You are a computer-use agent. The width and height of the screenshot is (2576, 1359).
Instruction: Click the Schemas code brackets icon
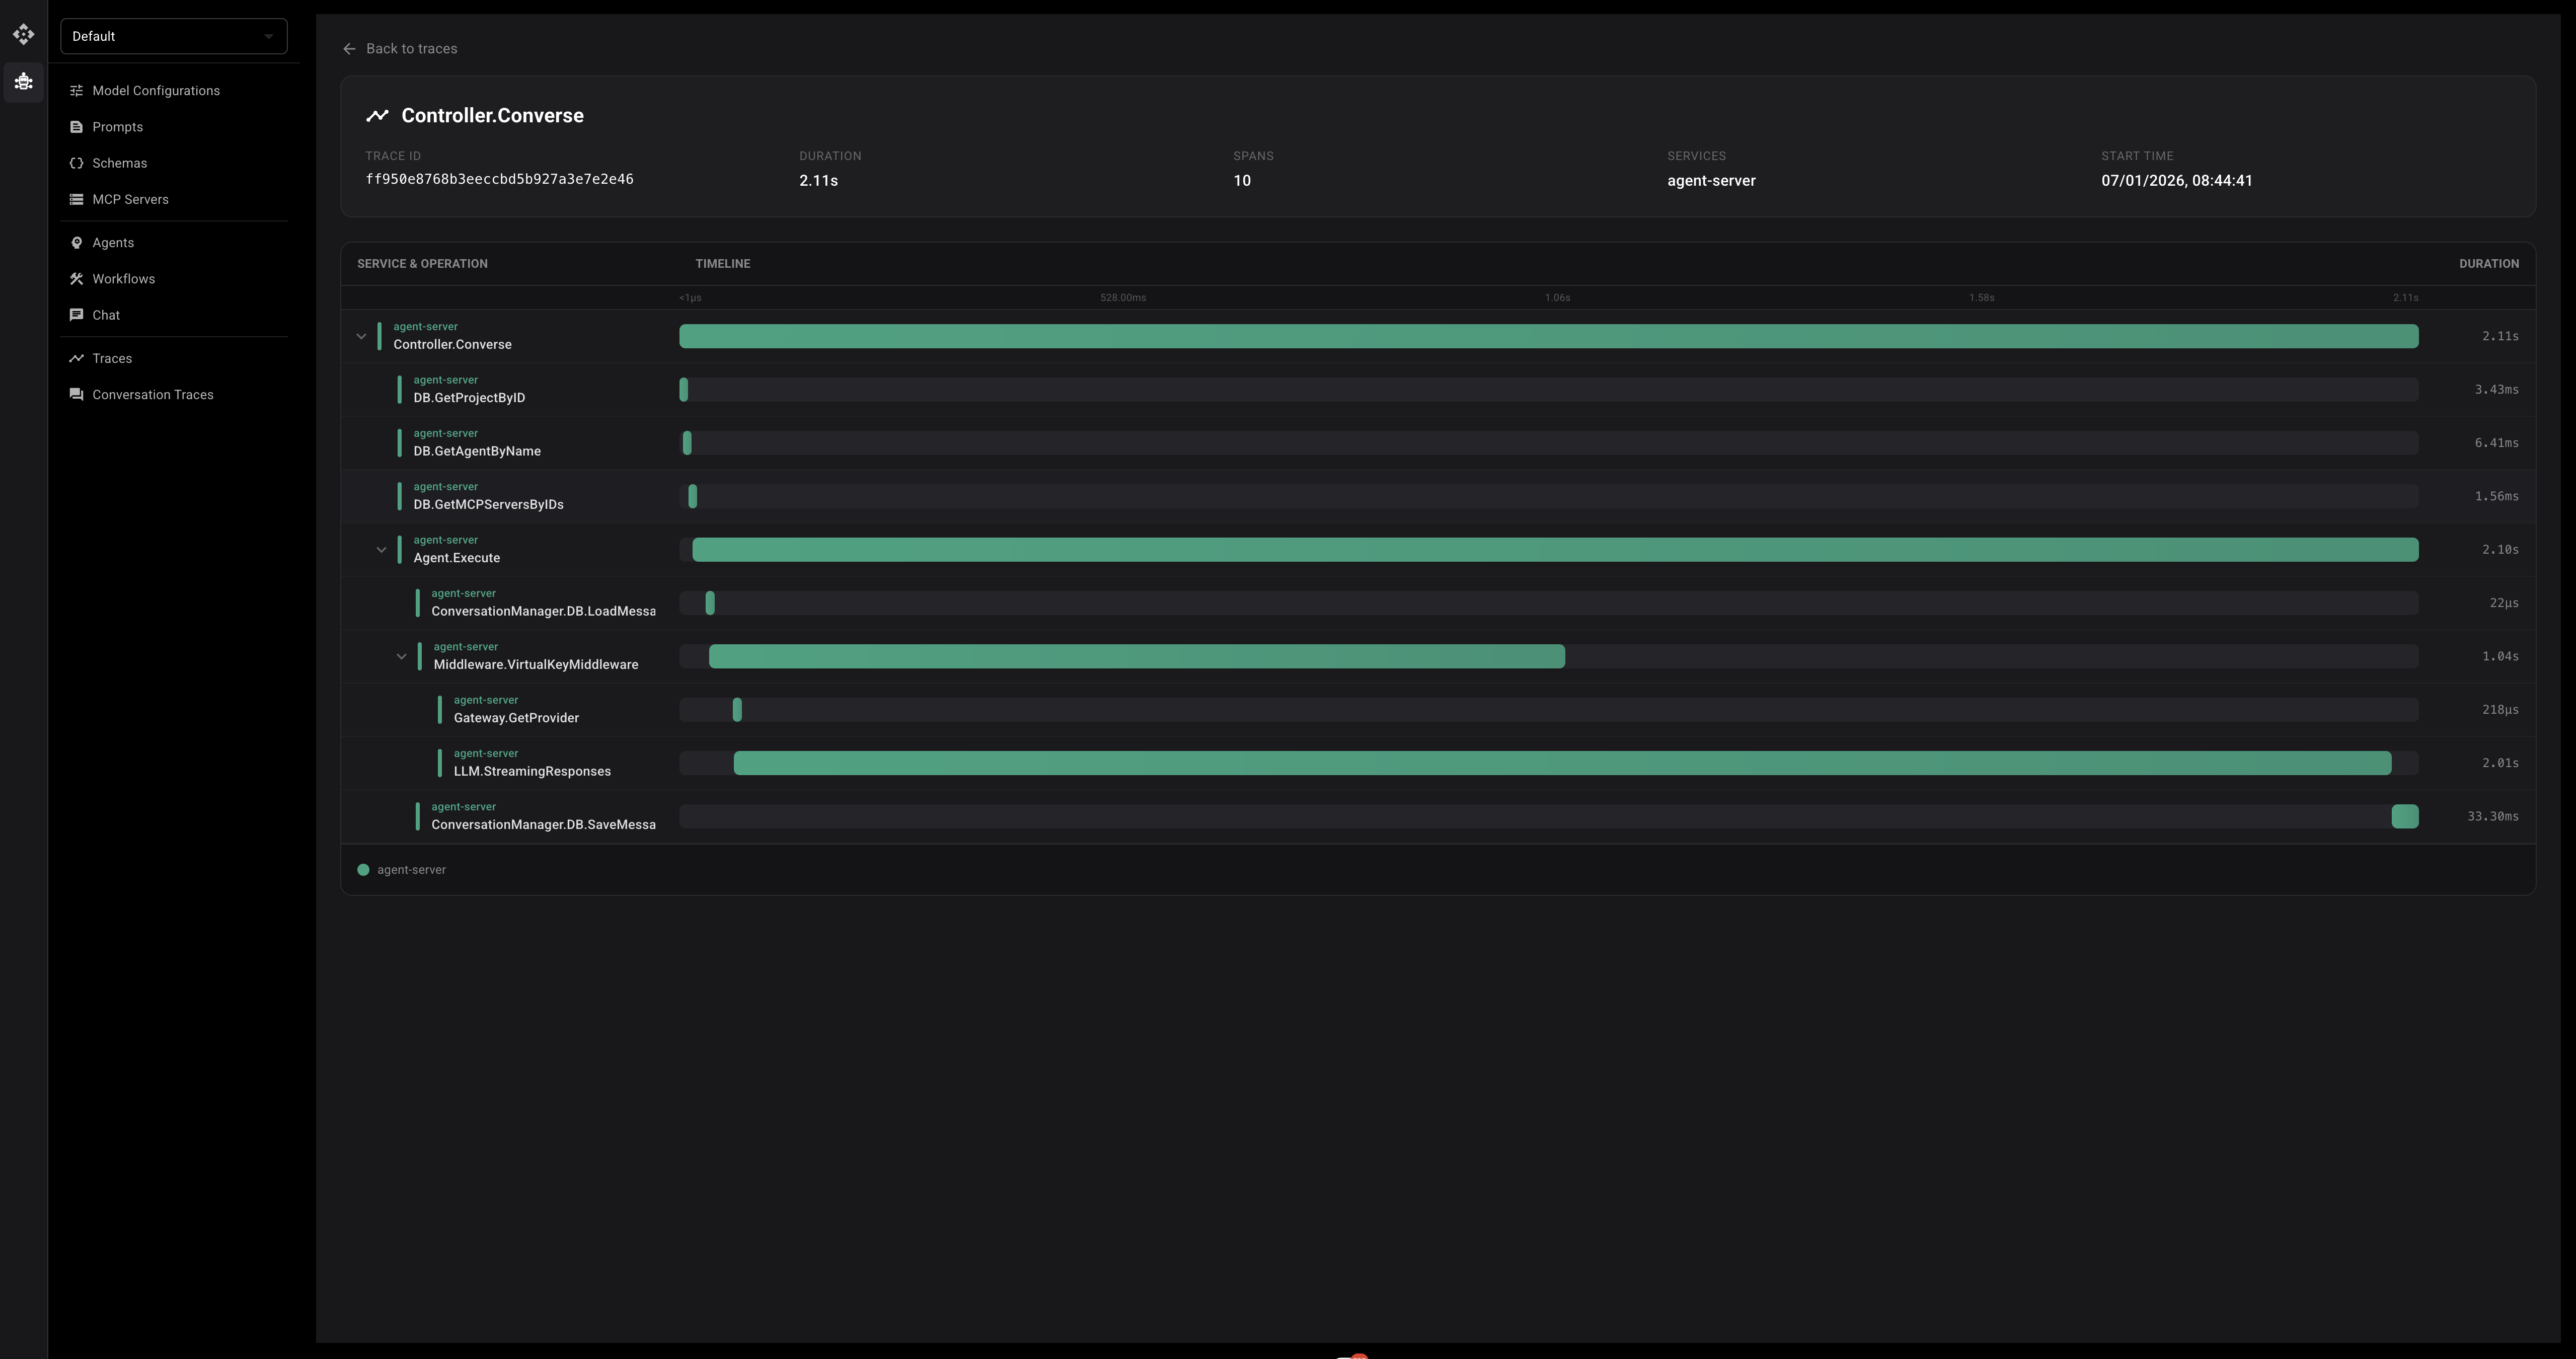(x=76, y=162)
